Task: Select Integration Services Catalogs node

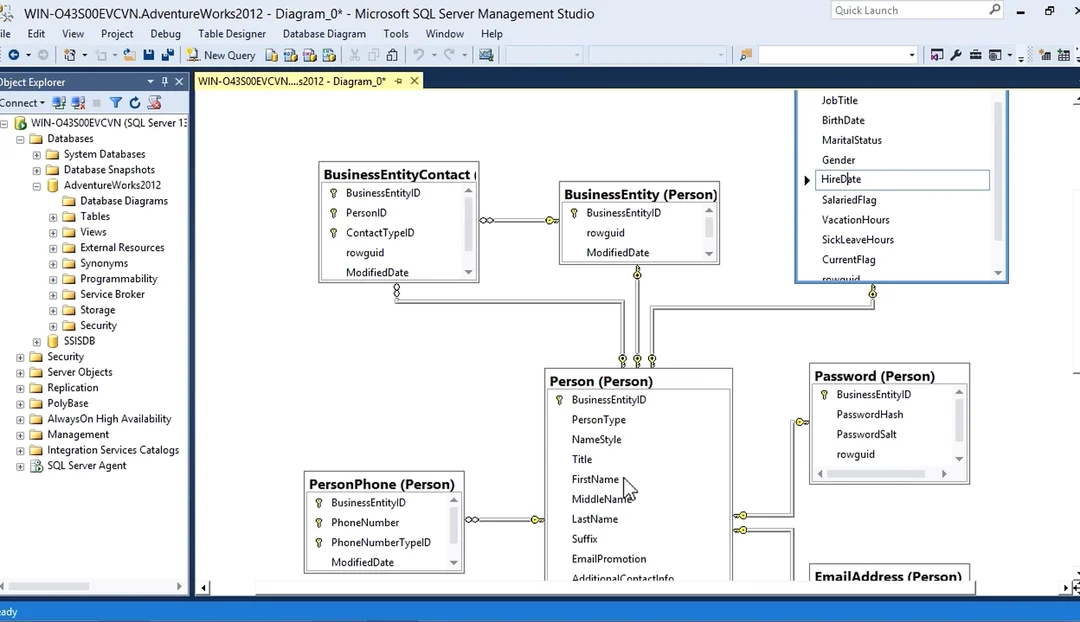Action: (113, 450)
